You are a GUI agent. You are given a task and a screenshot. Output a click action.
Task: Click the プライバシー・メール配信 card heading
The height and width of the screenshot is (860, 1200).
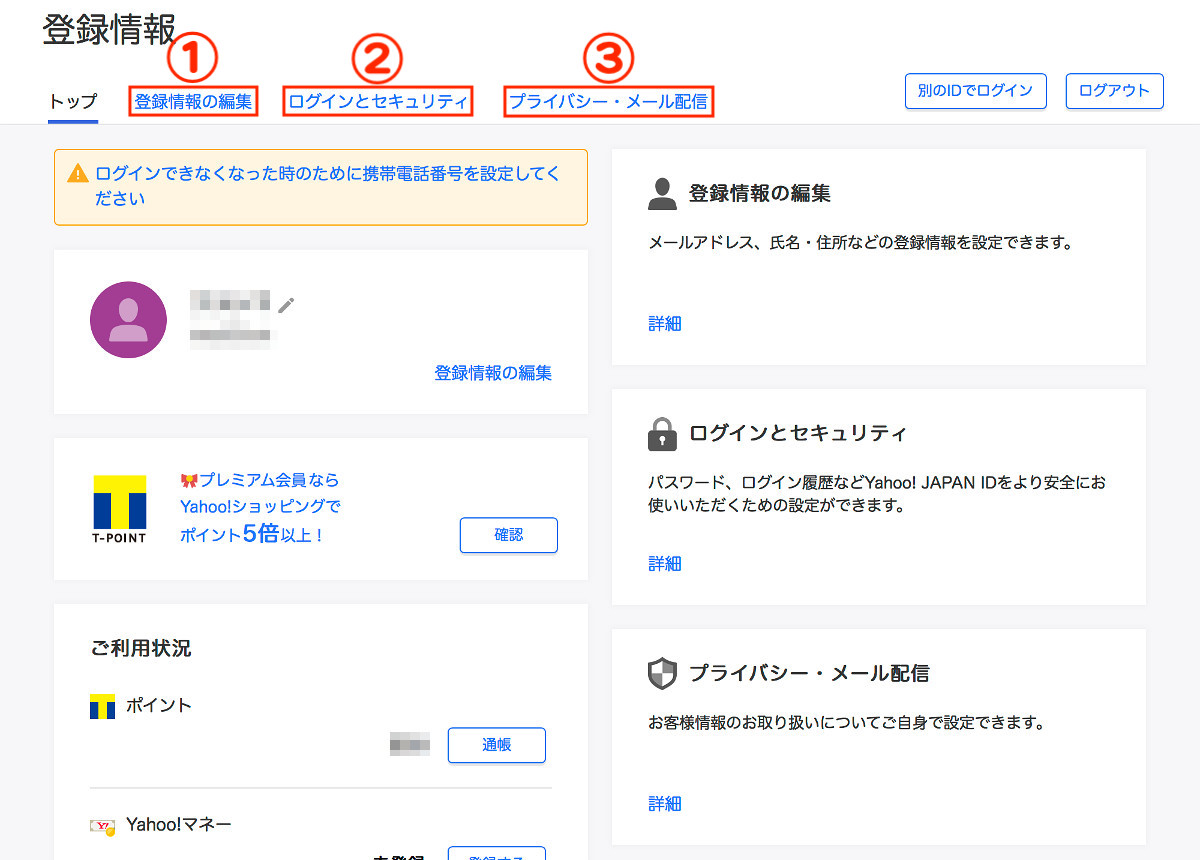tap(809, 674)
